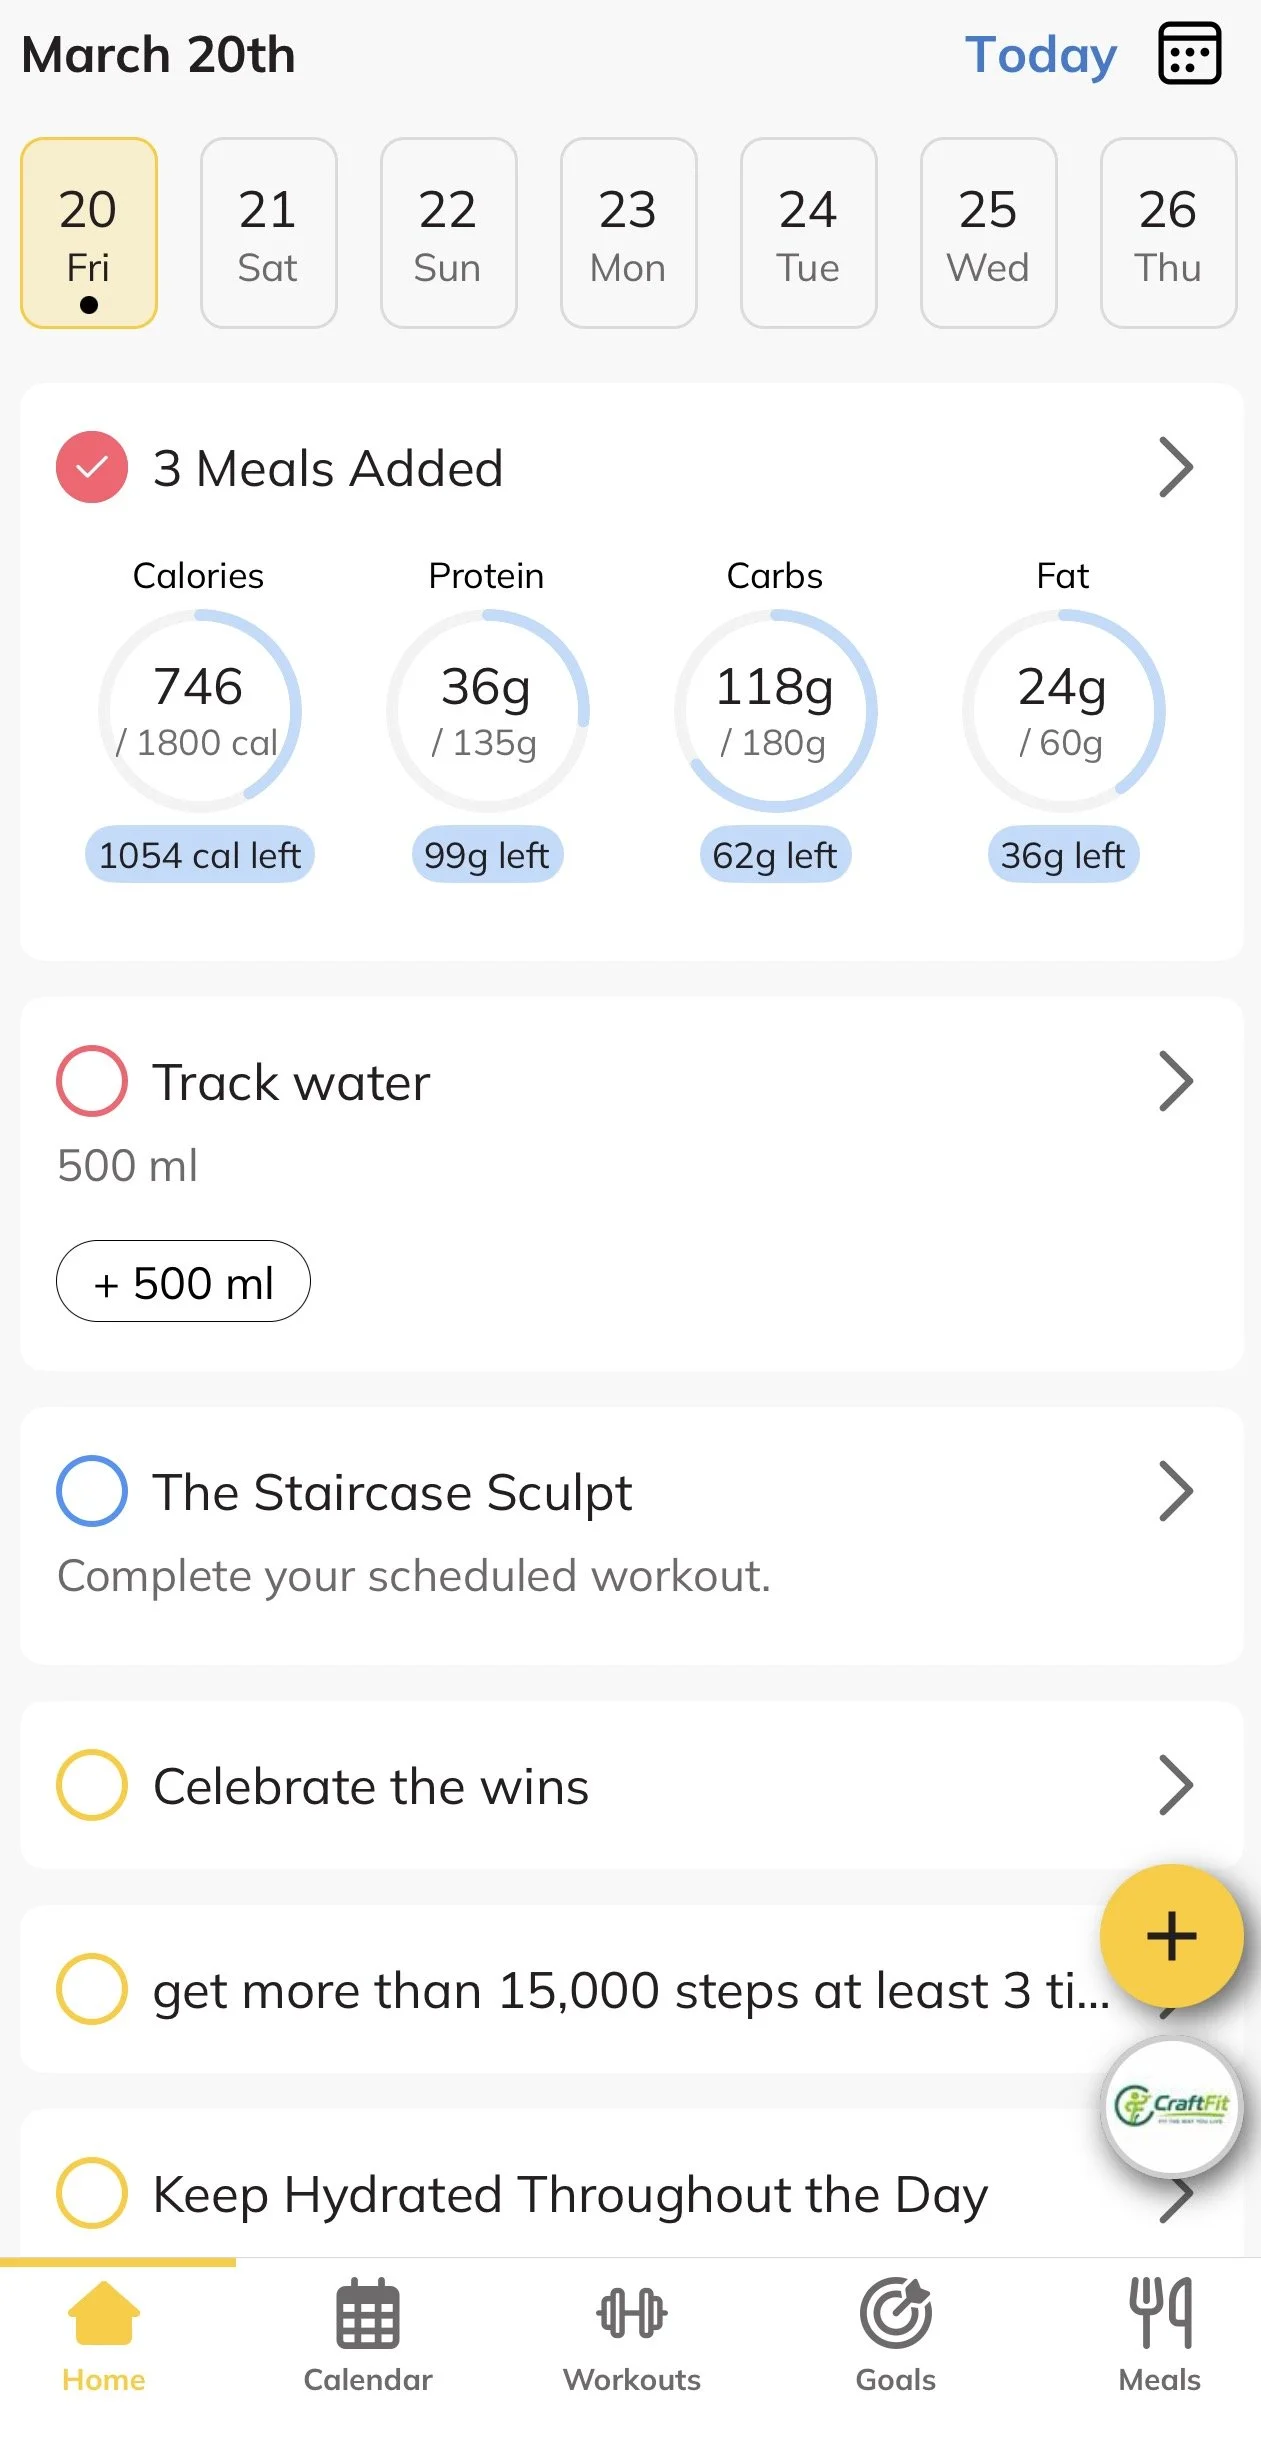Image resolution: width=1261 pixels, height=2448 pixels.
Task: Open the CraftFit logo chat bubble
Action: (x=1171, y=2105)
